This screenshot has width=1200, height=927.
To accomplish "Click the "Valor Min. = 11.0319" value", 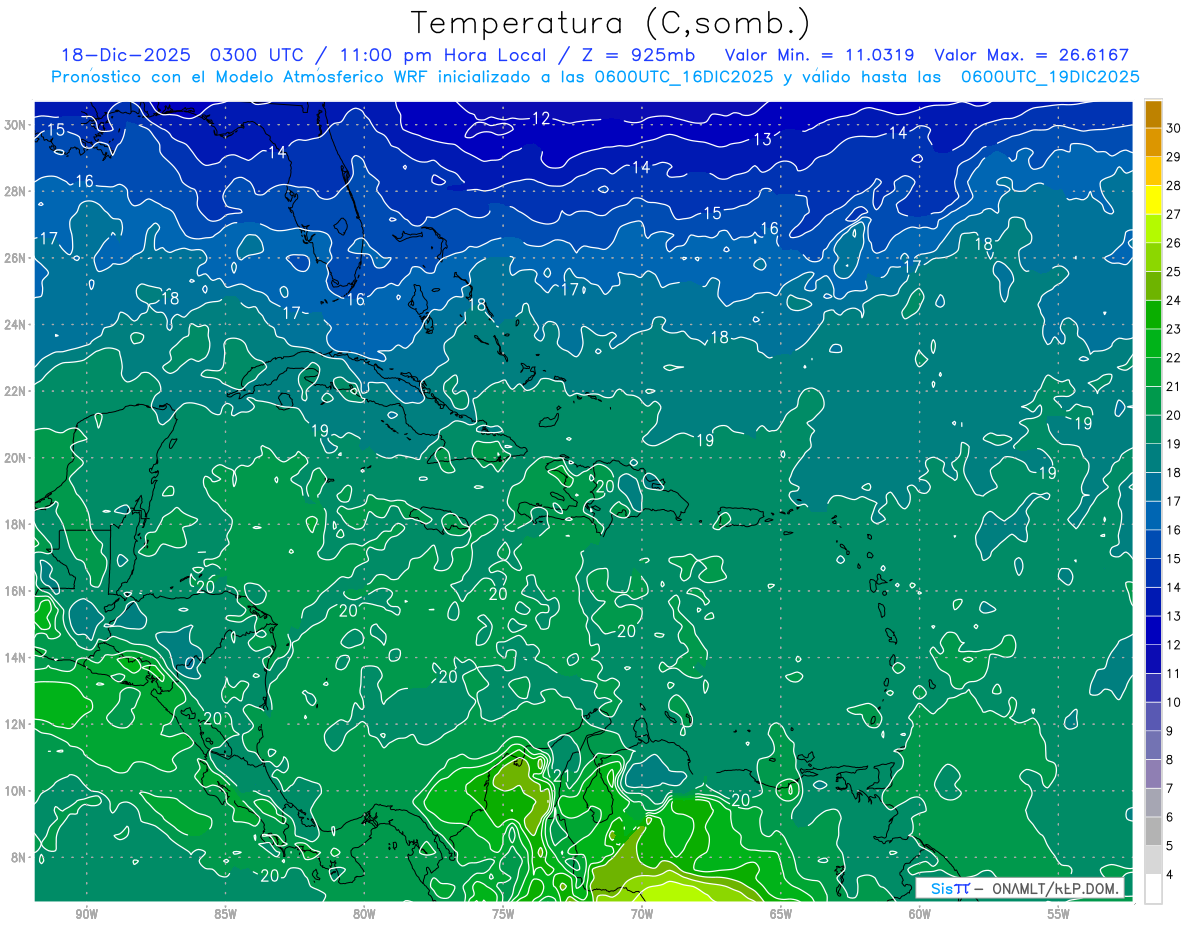I will [819, 55].
